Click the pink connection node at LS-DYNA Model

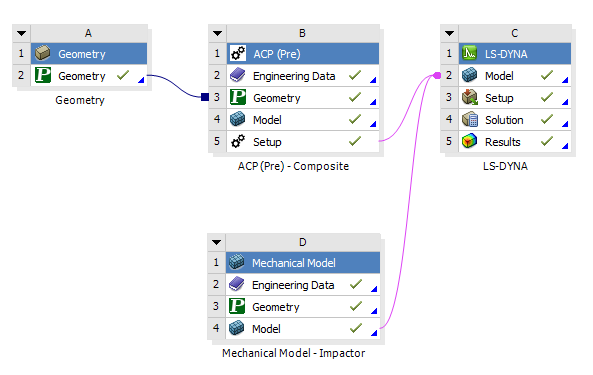tap(437, 76)
